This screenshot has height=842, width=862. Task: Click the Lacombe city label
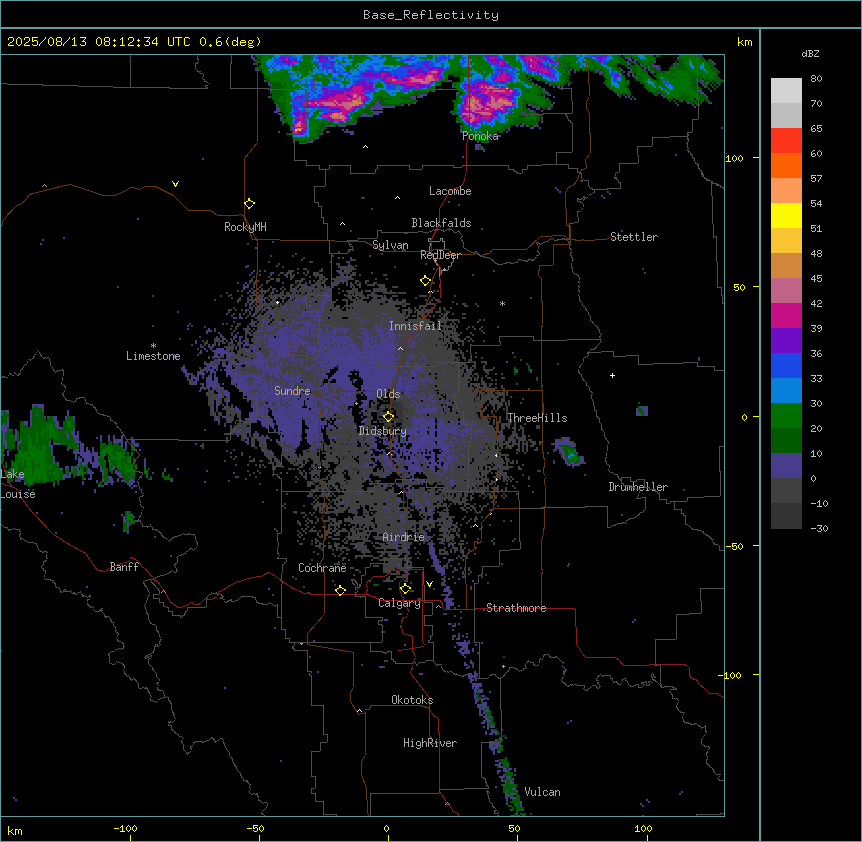pos(450,191)
